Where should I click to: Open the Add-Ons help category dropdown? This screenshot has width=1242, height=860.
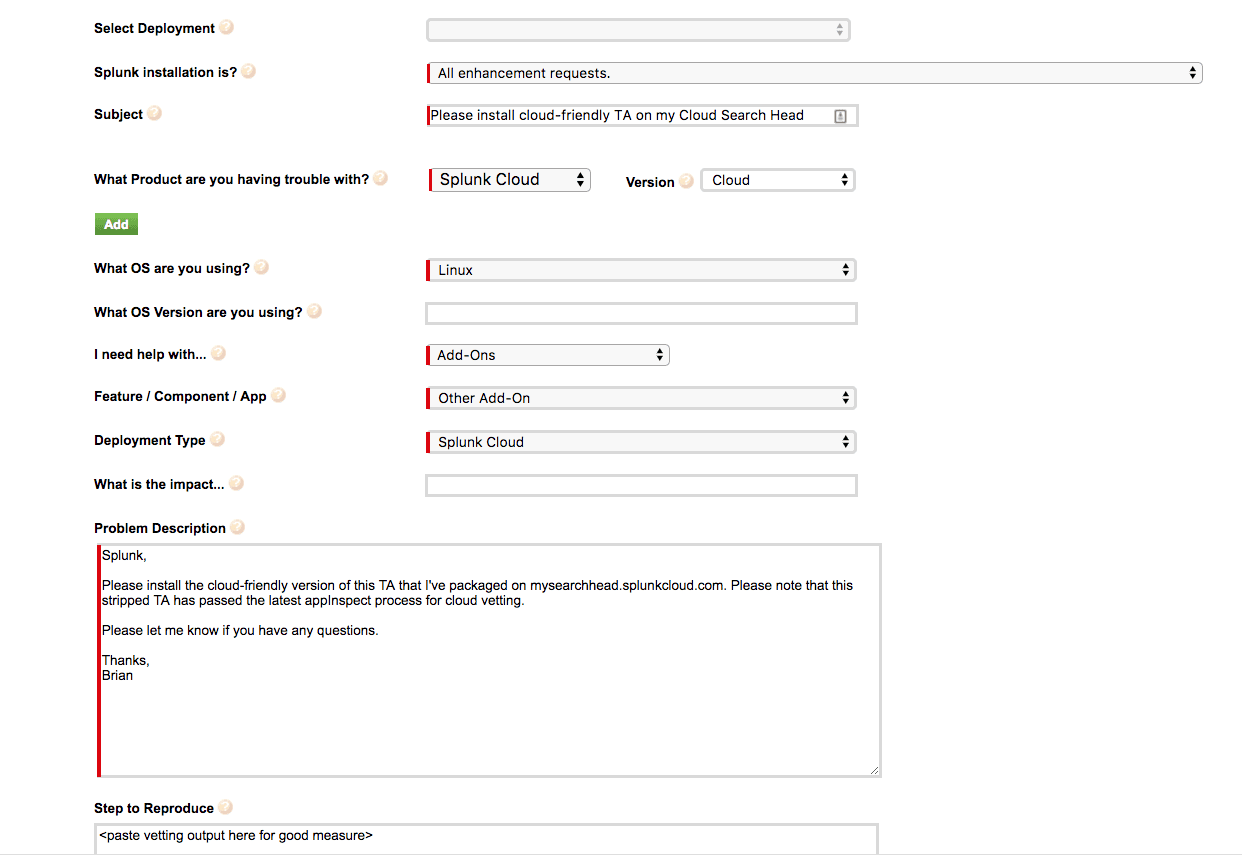click(547, 355)
